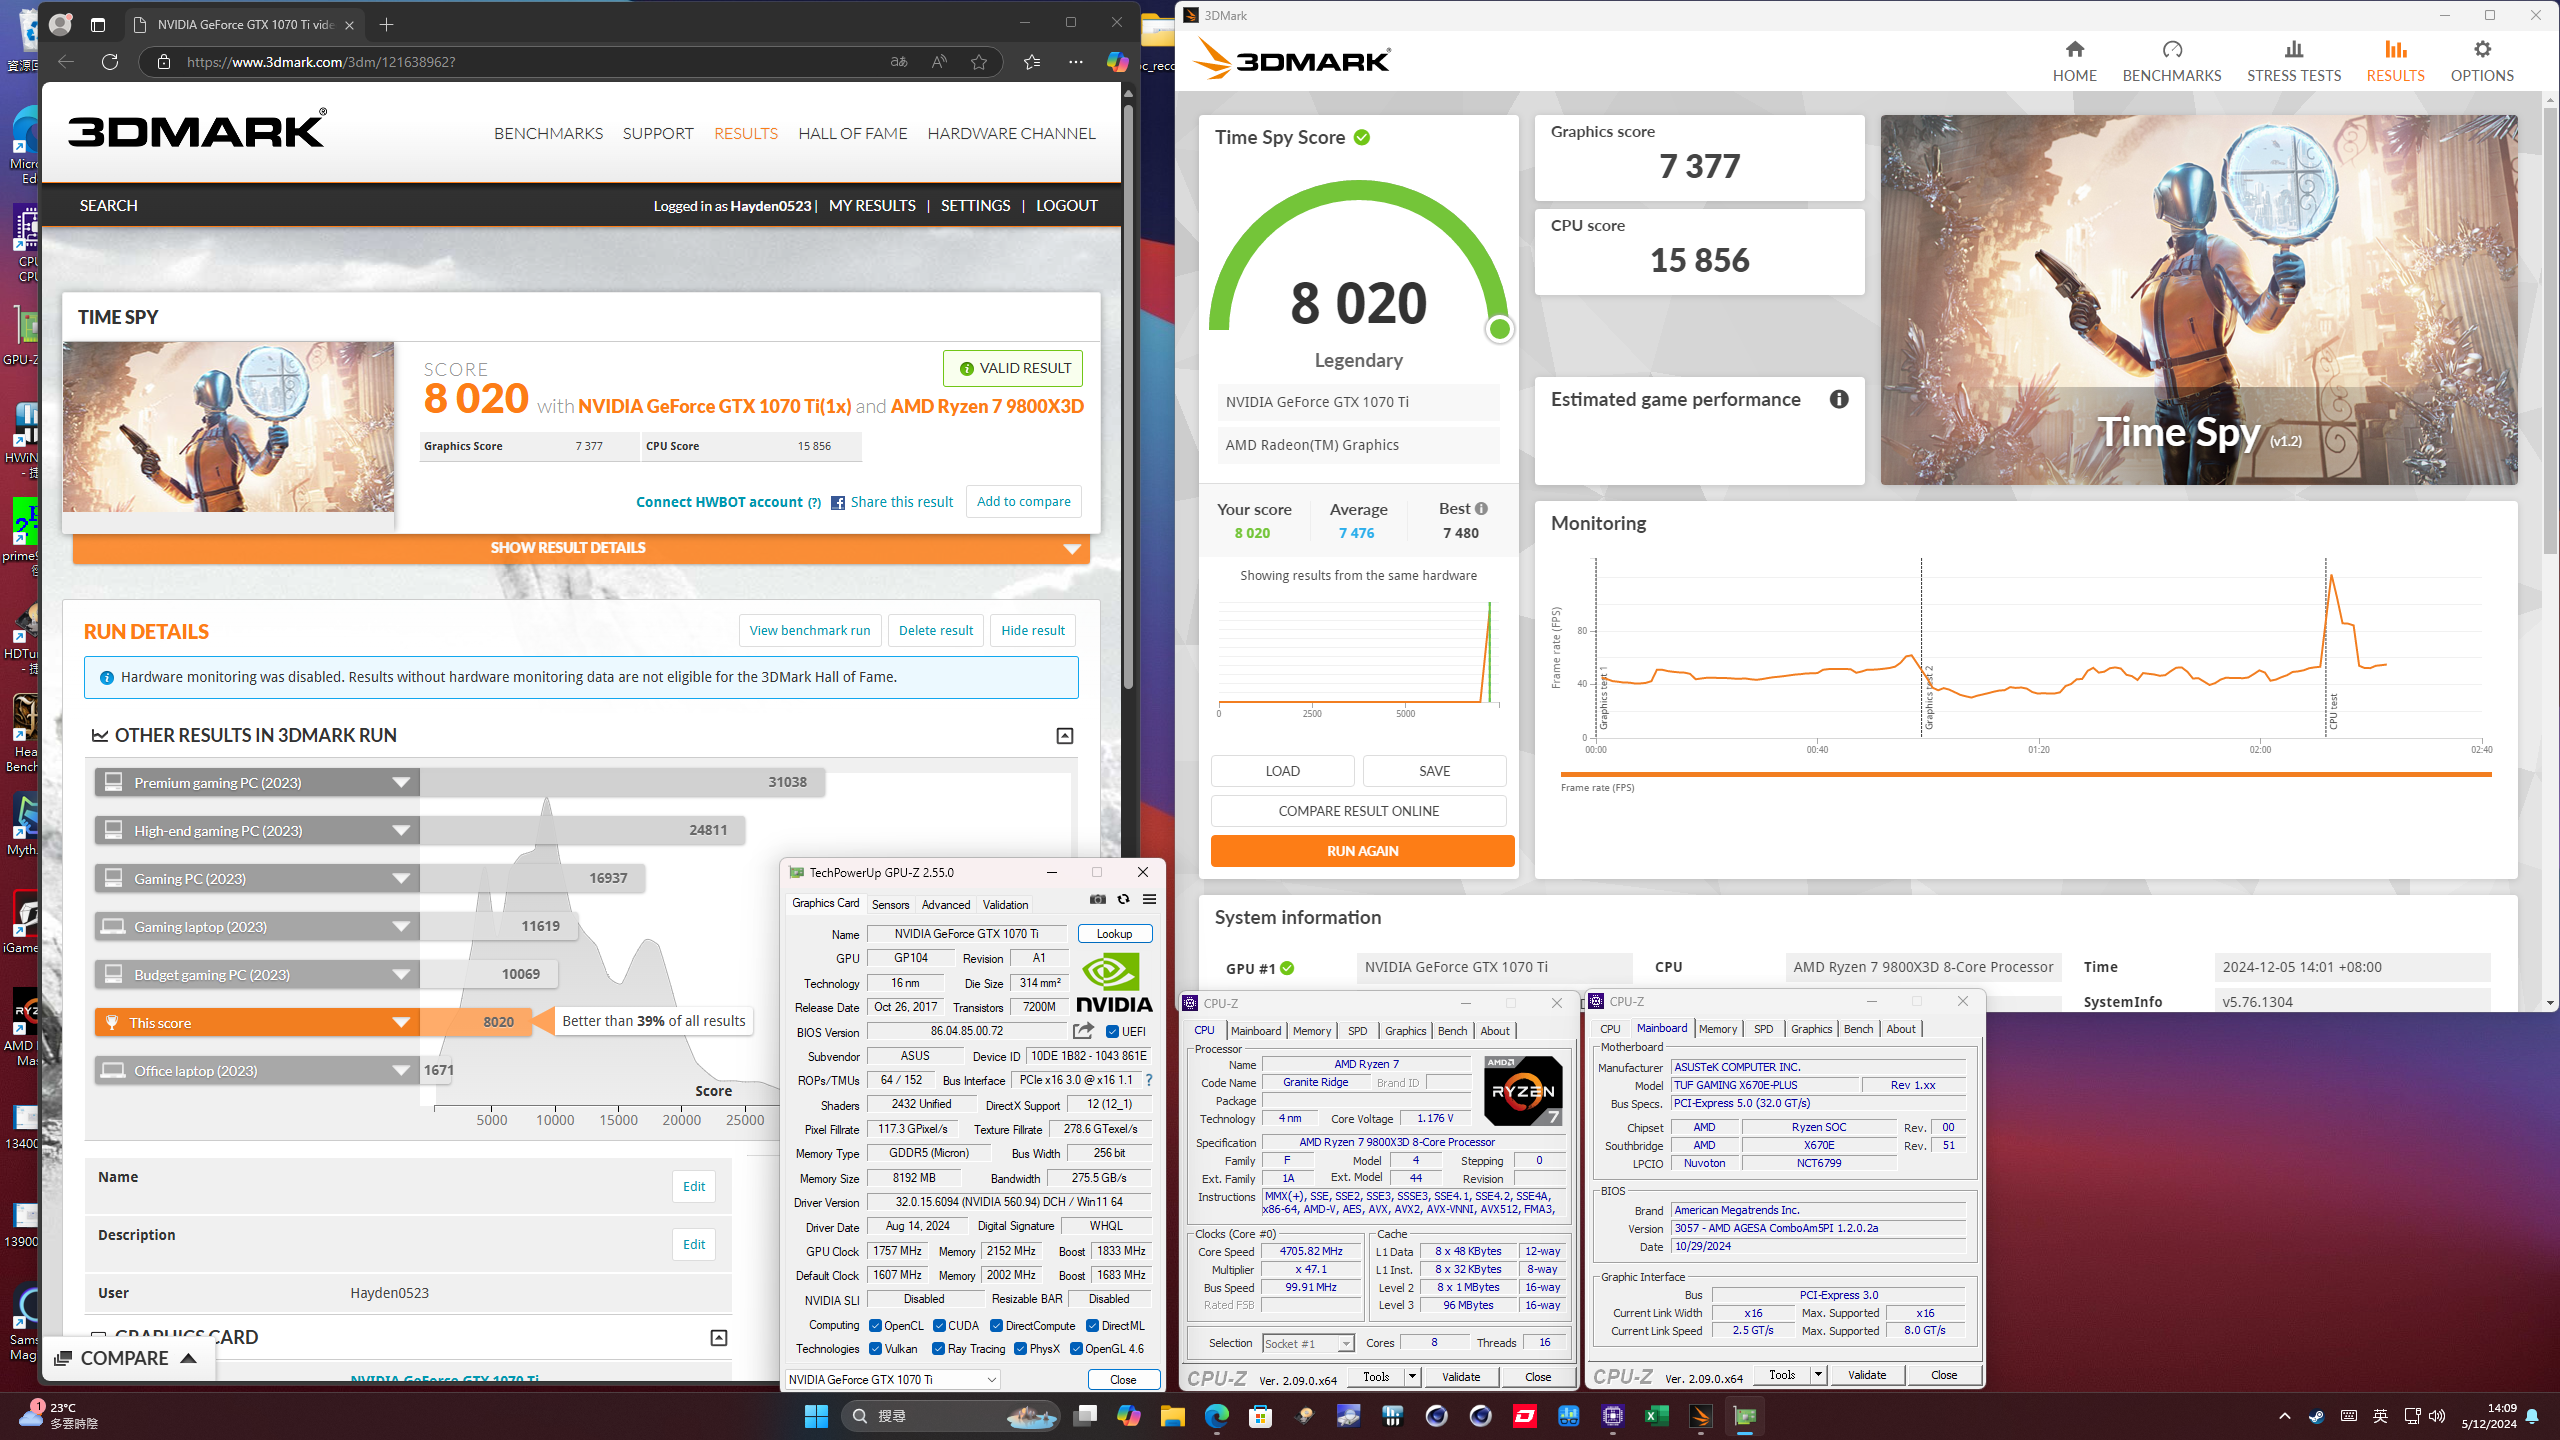Click GPU-Z refresh icon
Viewport: 2560px width, 1440px height.
(1123, 899)
